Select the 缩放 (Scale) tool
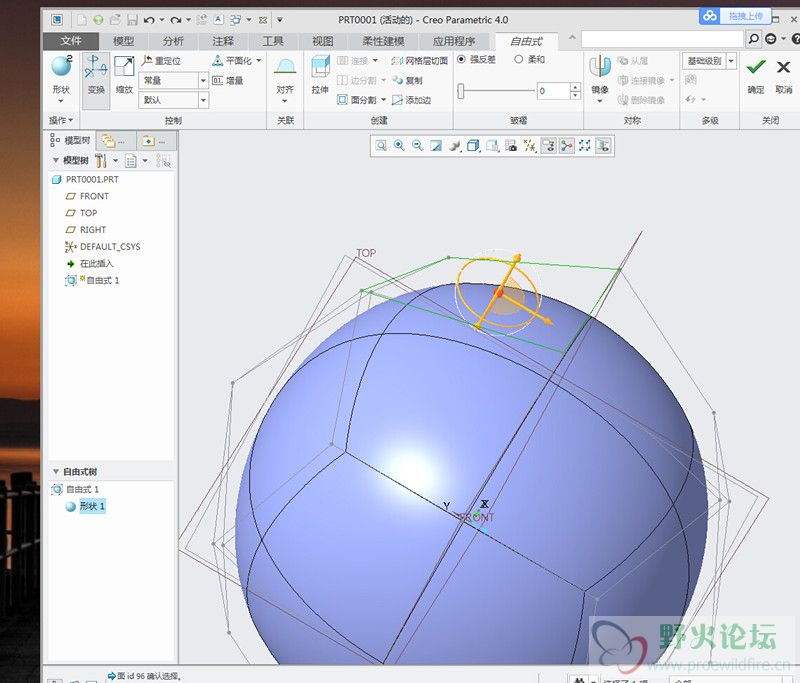The height and width of the screenshot is (683, 800). [124, 75]
